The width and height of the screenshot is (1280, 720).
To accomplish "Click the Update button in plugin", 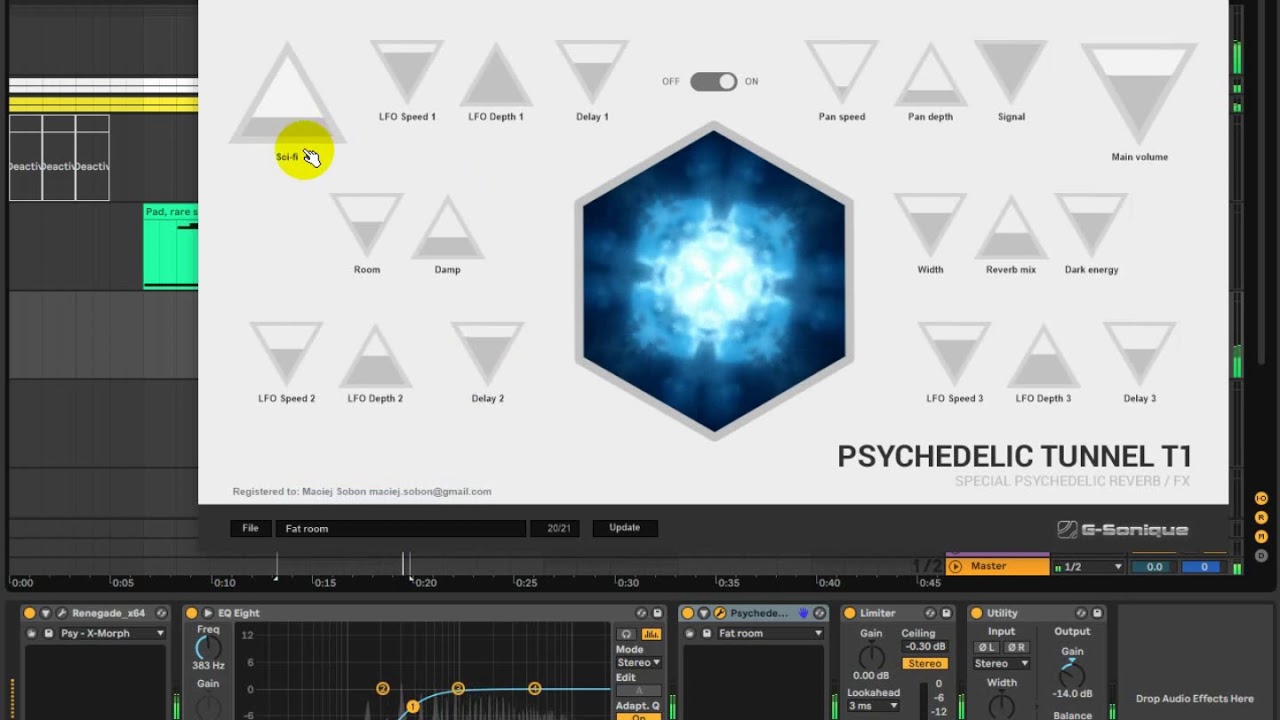I will pos(625,528).
